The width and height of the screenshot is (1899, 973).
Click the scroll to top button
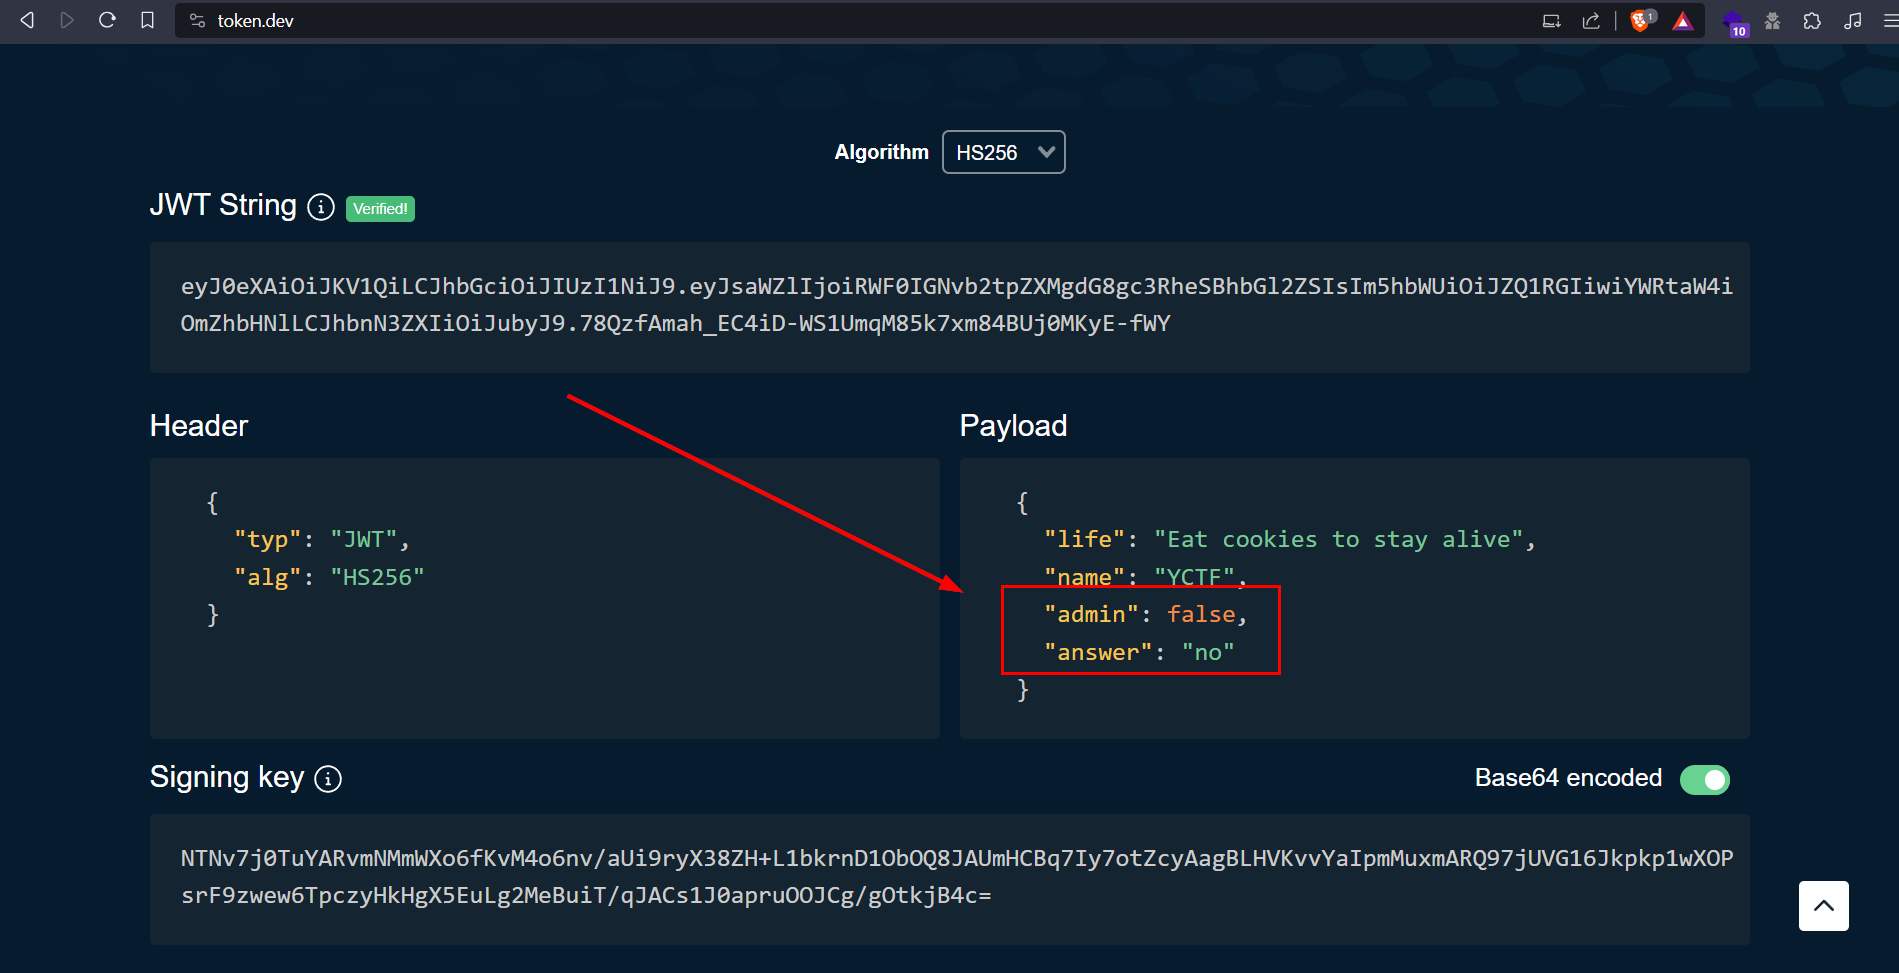tap(1823, 906)
